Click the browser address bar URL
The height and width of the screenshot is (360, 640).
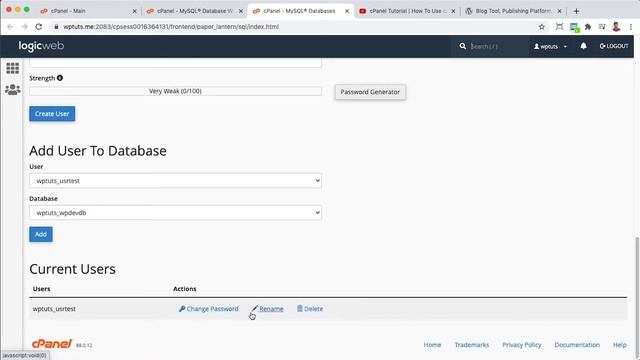coord(171,27)
